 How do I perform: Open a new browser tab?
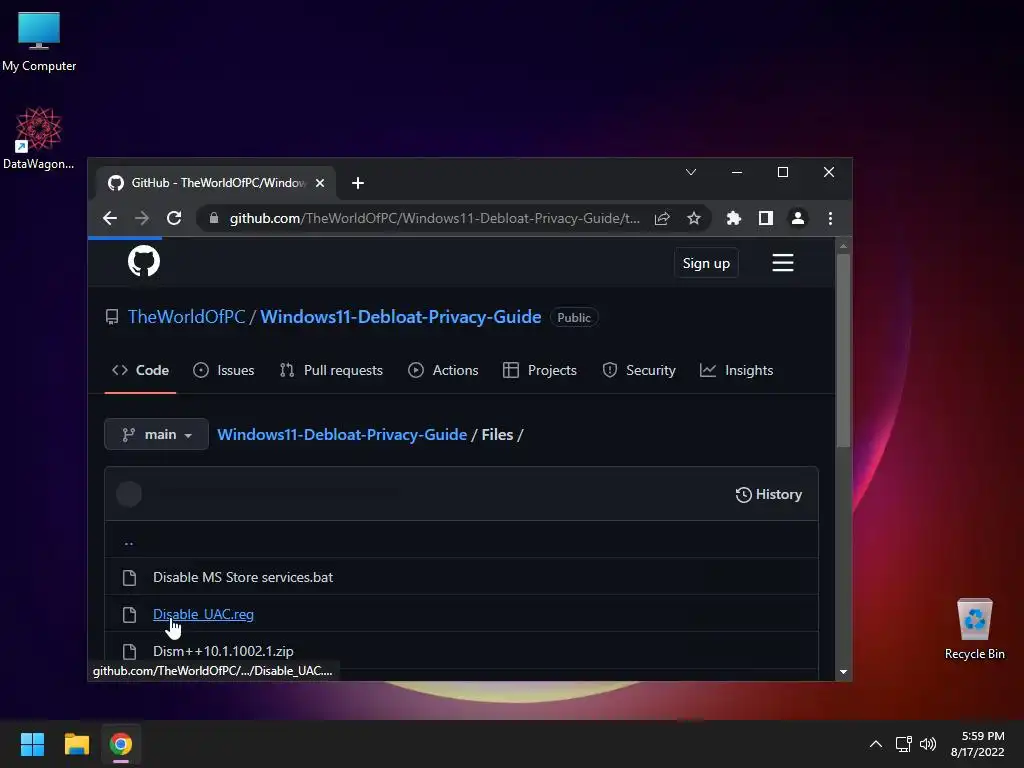(358, 183)
